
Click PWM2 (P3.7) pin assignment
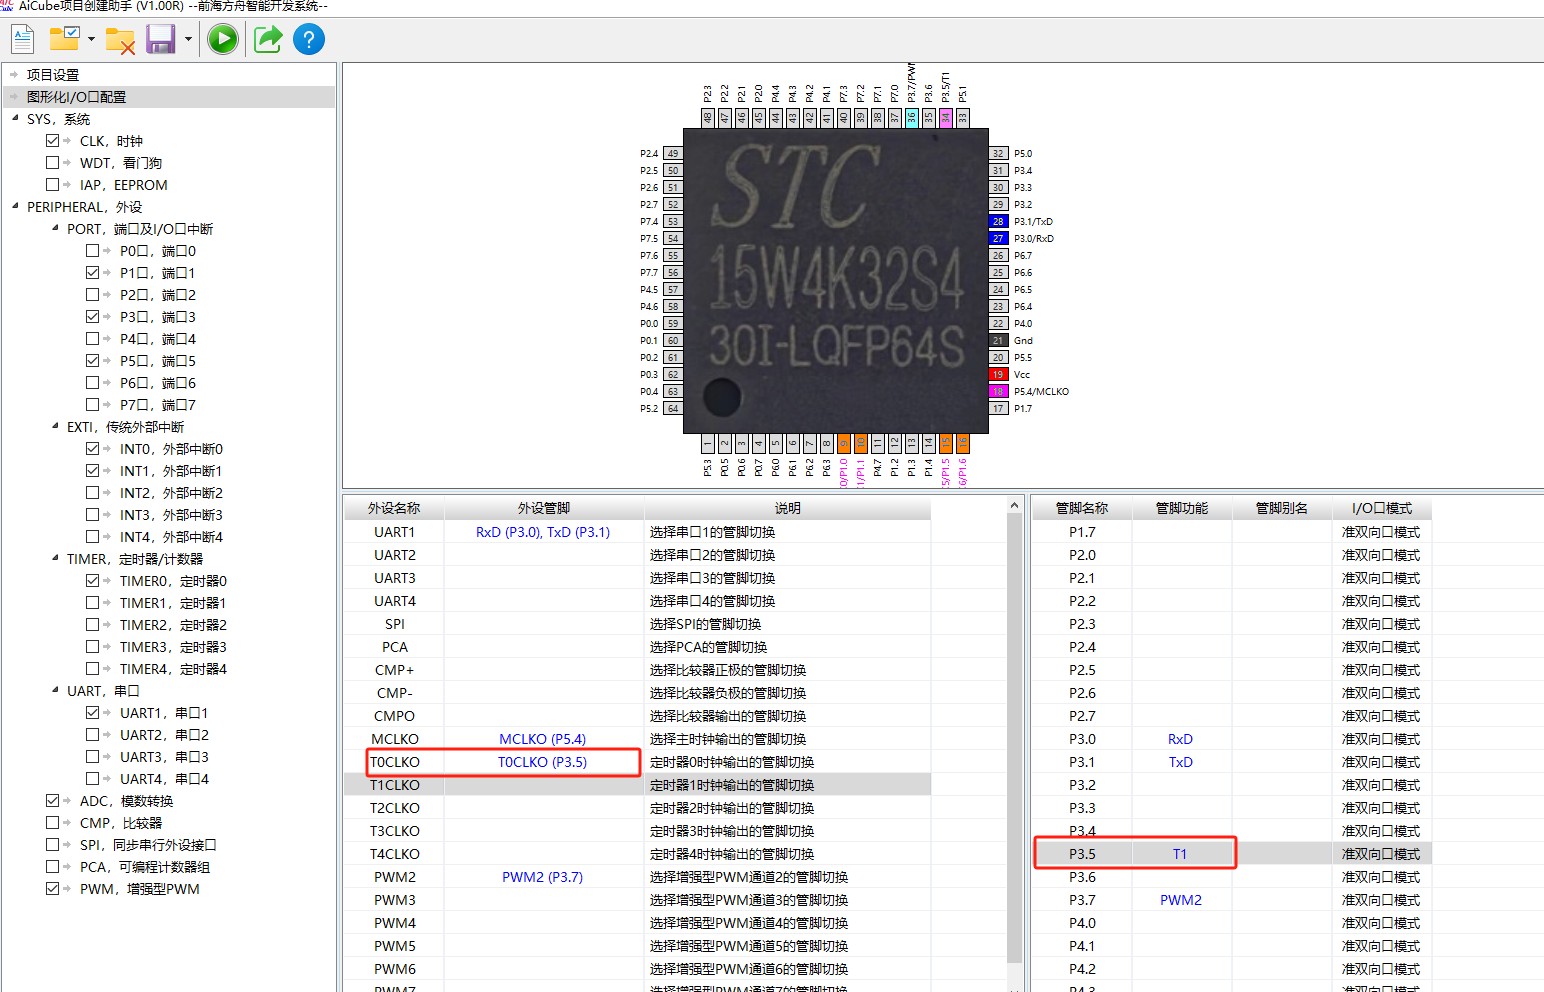(543, 877)
